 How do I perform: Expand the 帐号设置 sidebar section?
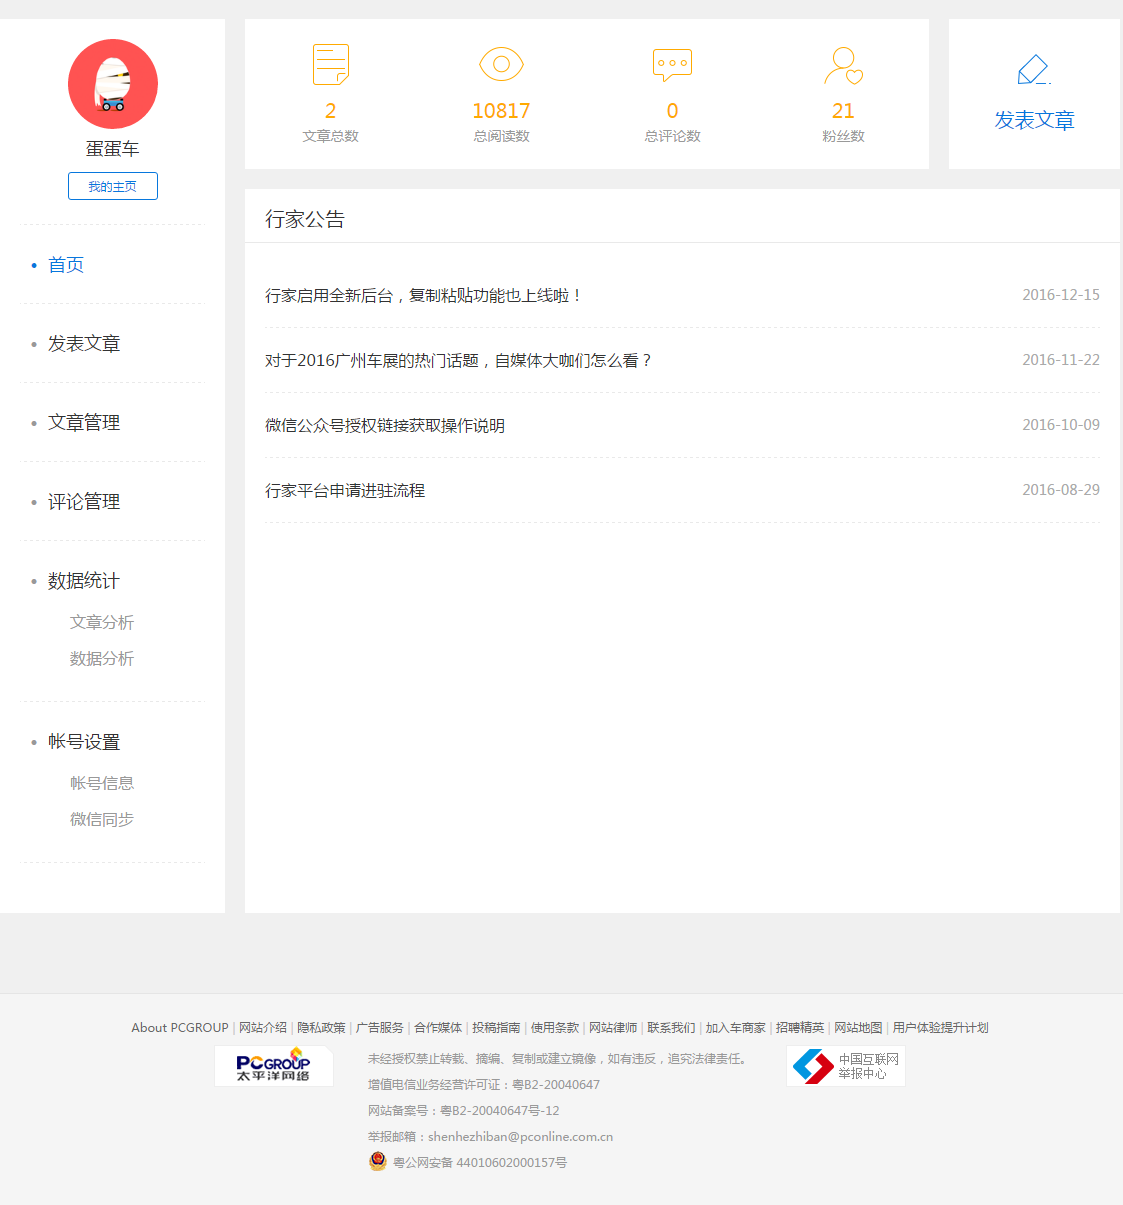click(84, 742)
